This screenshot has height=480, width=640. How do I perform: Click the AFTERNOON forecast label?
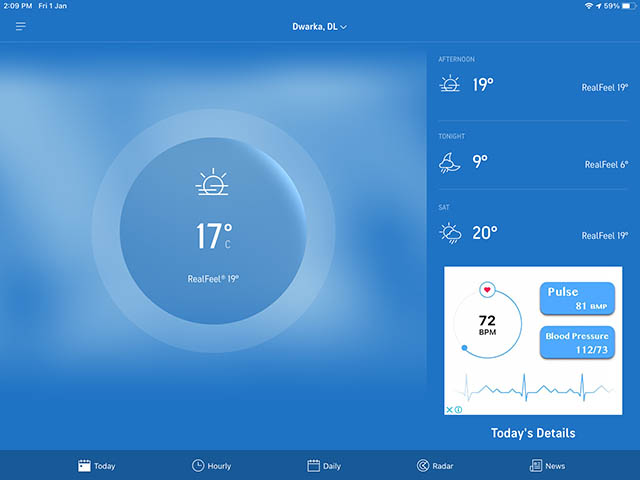(456, 59)
